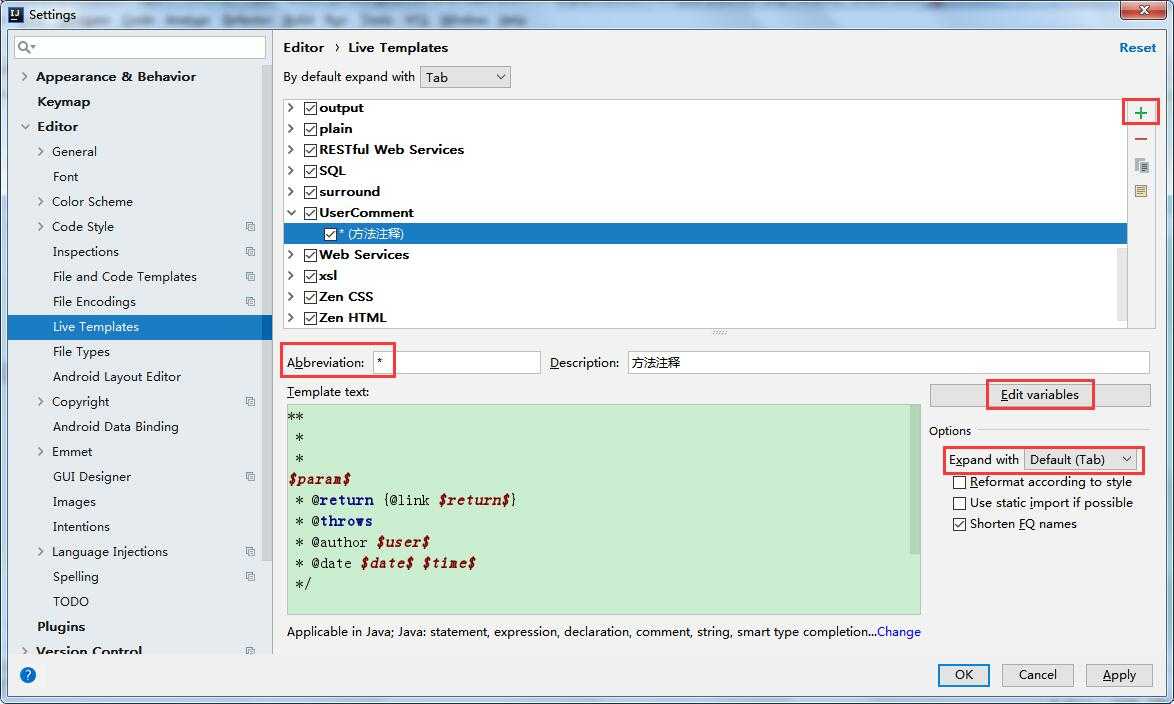The width and height of the screenshot is (1174, 704).
Task: Expand the Zen HTML template group
Action: point(291,318)
